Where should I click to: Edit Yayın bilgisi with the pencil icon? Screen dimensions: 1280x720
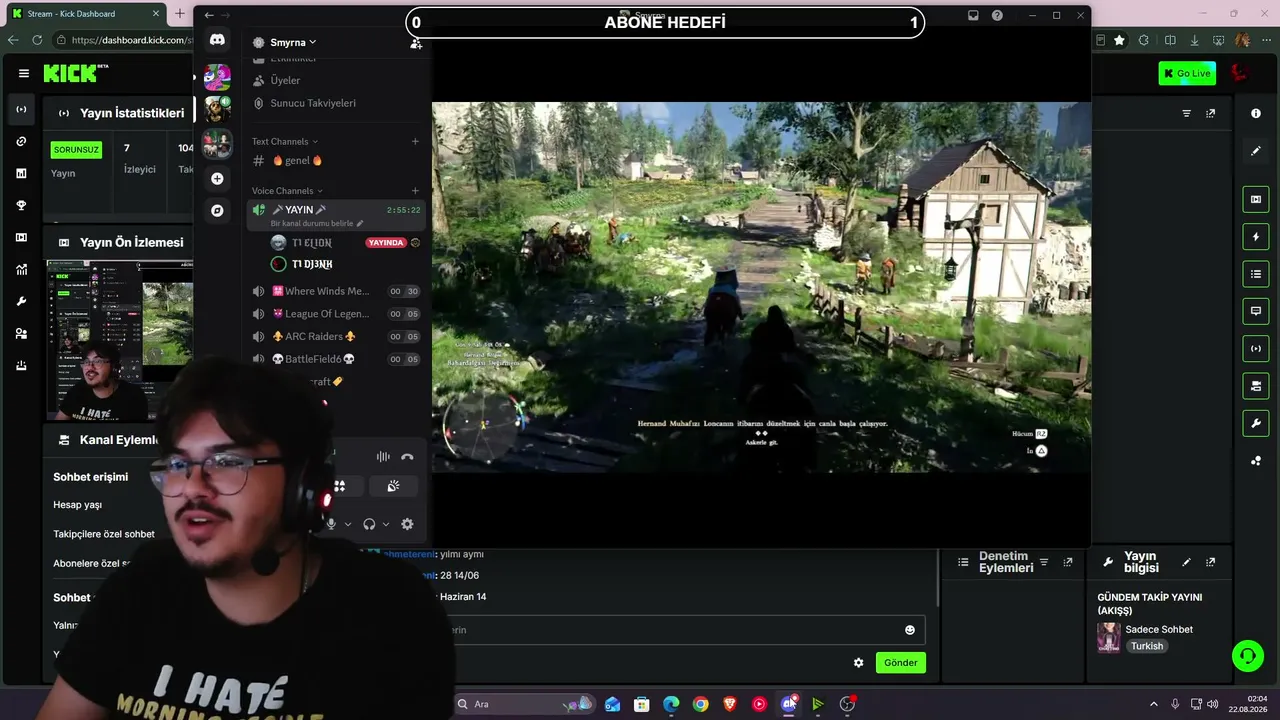pos(1186,562)
